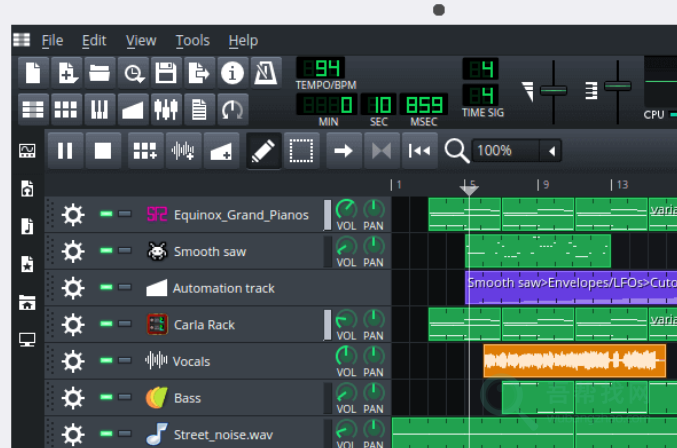The height and width of the screenshot is (448, 677).
Task: Select the Draw mode pencil tool
Action: pos(262,151)
